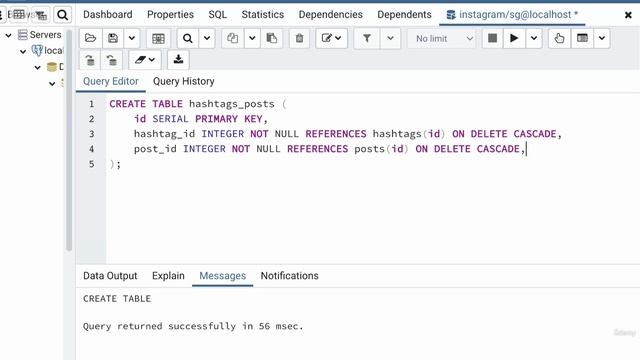The height and width of the screenshot is (360, 640).
Task: Open the Statistics tab
Action: point(262,15)
